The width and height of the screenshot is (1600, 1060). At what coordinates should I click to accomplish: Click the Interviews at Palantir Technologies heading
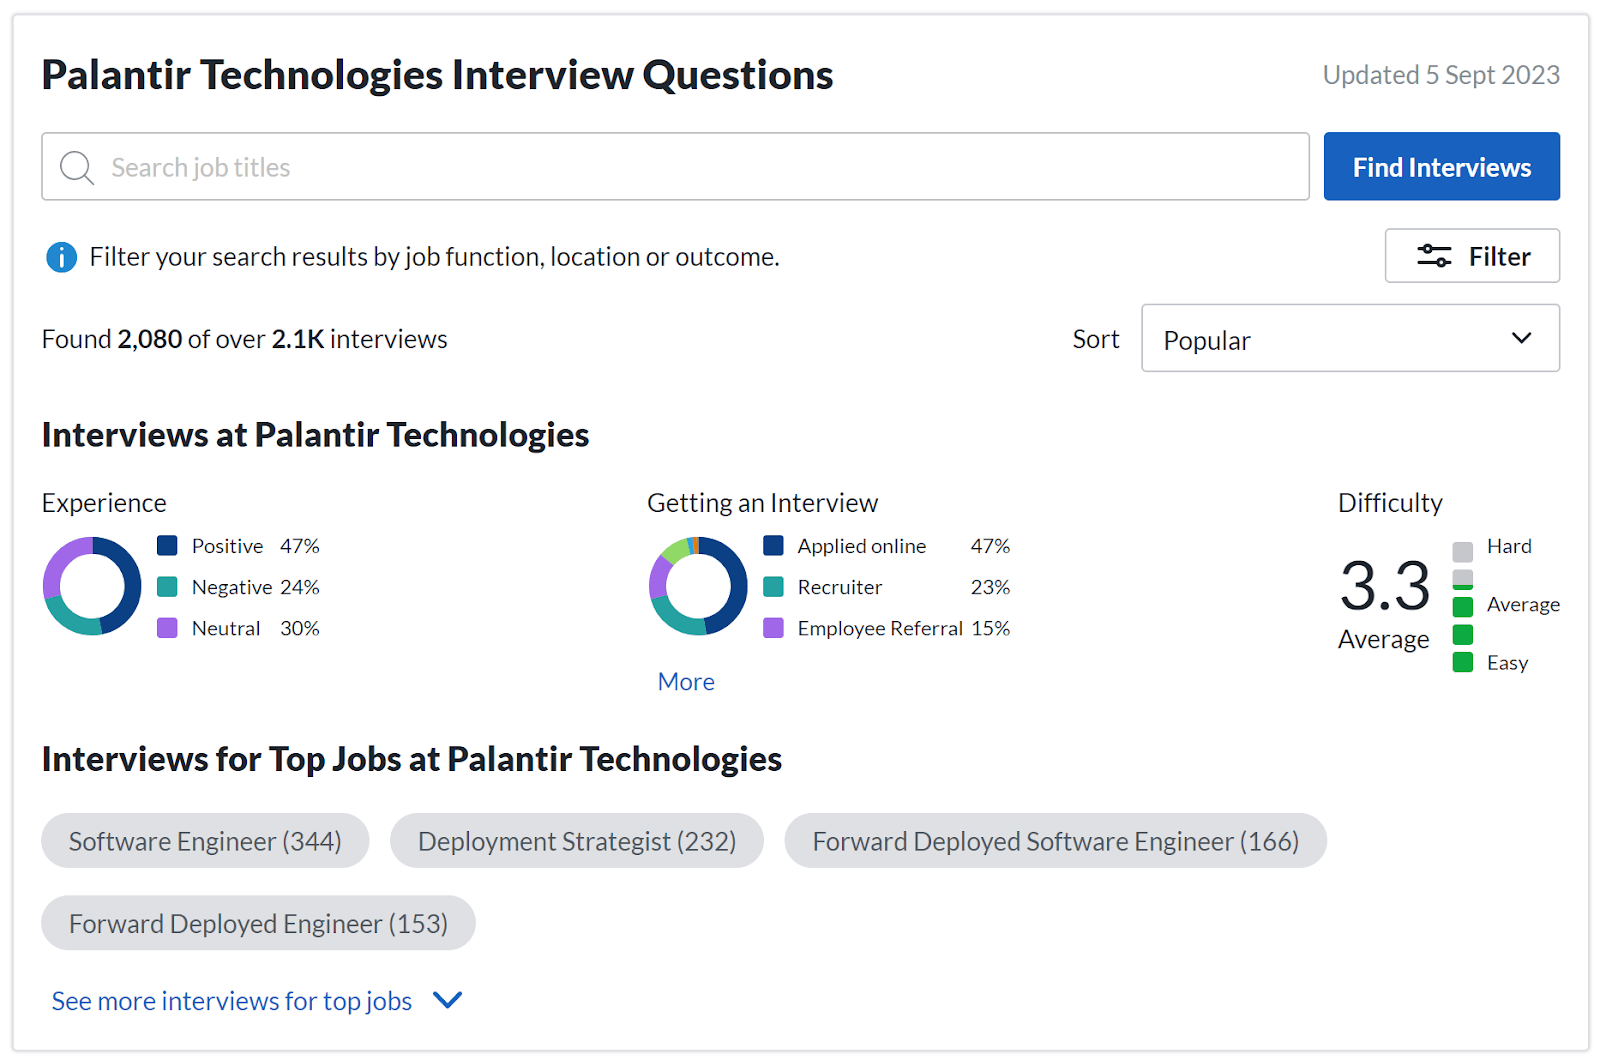pyautogui.click(x=314, y=434)
